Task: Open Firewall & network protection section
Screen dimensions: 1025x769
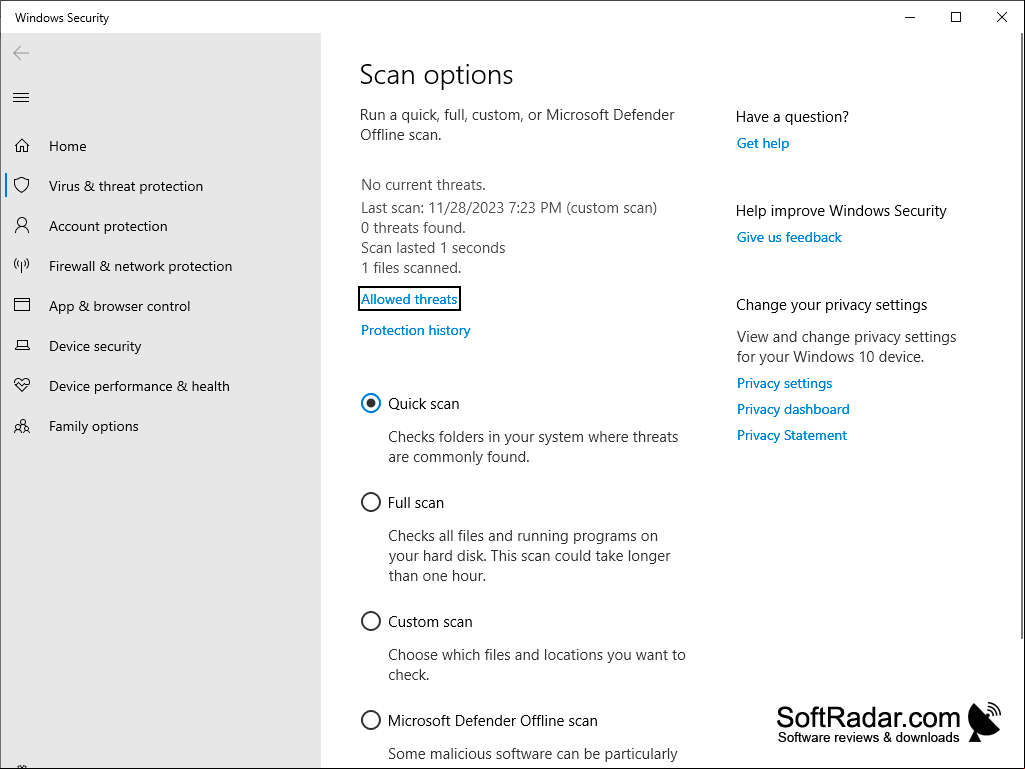Action: [x=141, y=266]
